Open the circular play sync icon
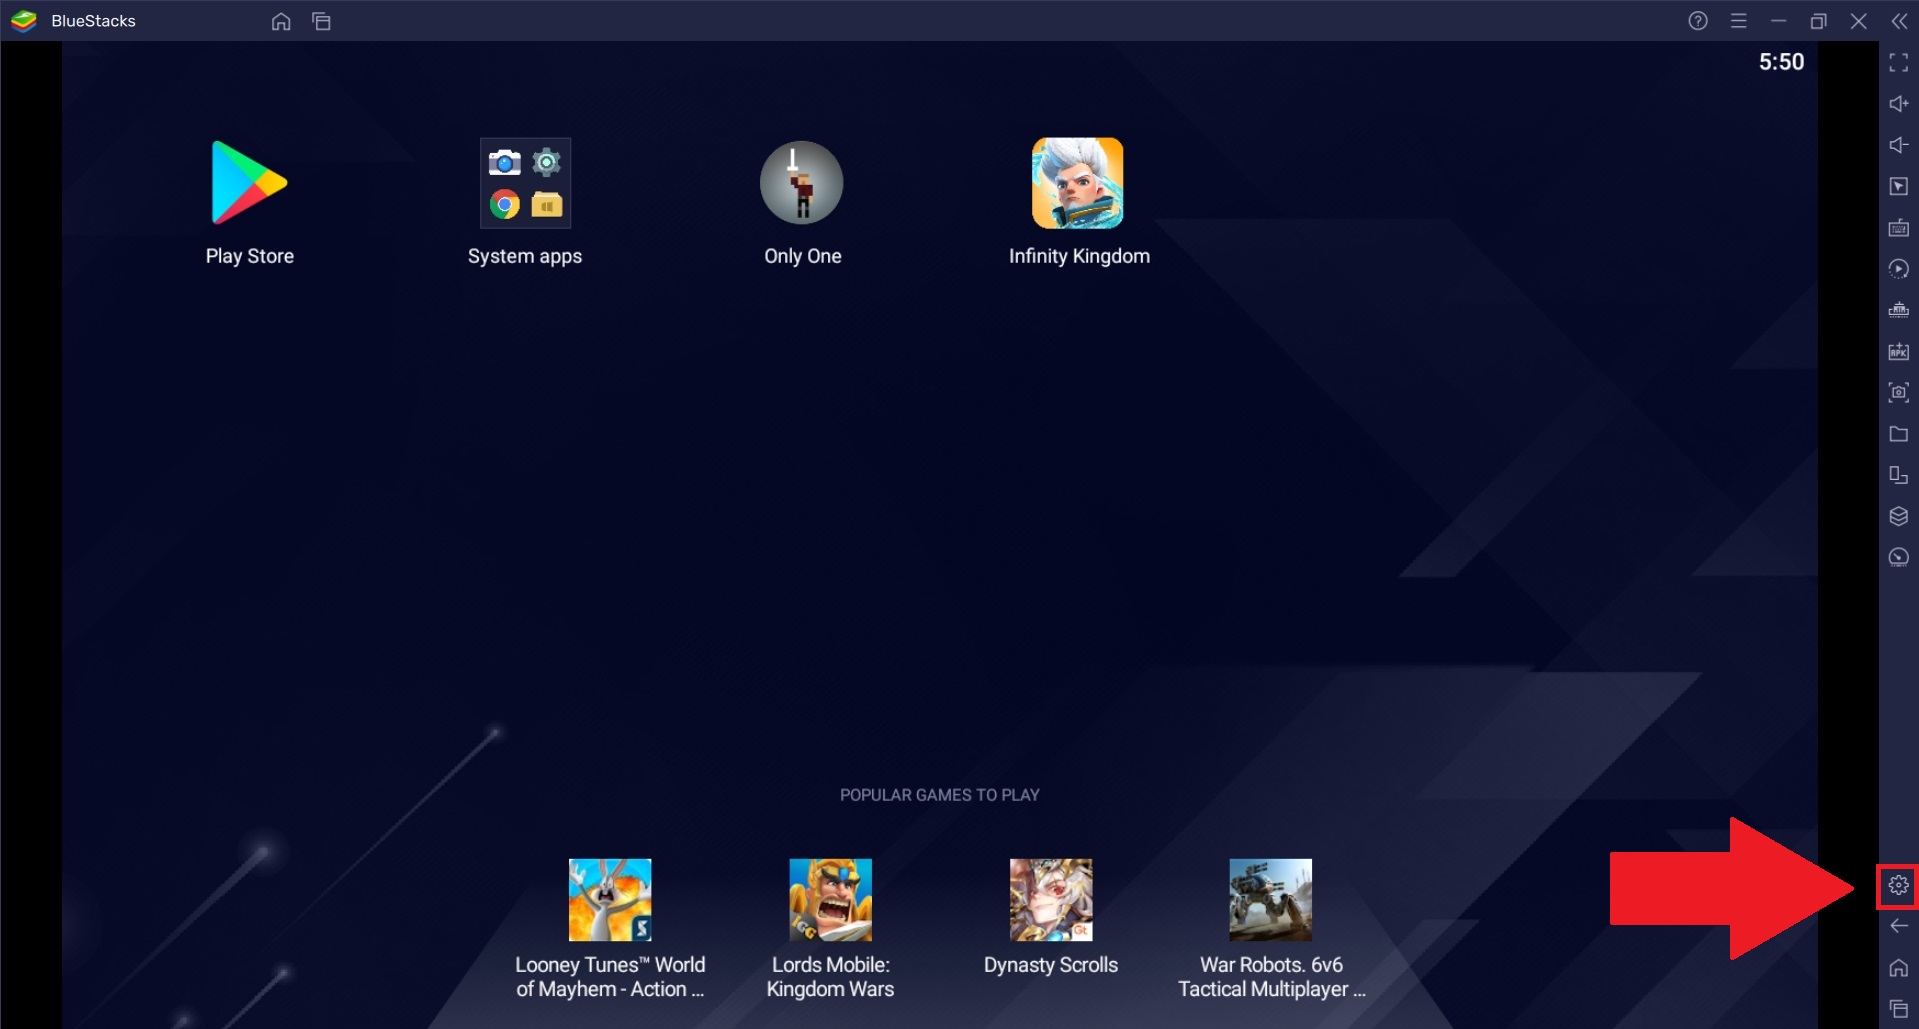The height and width of the screenshot is (1029, 1919). [1899, 269]
